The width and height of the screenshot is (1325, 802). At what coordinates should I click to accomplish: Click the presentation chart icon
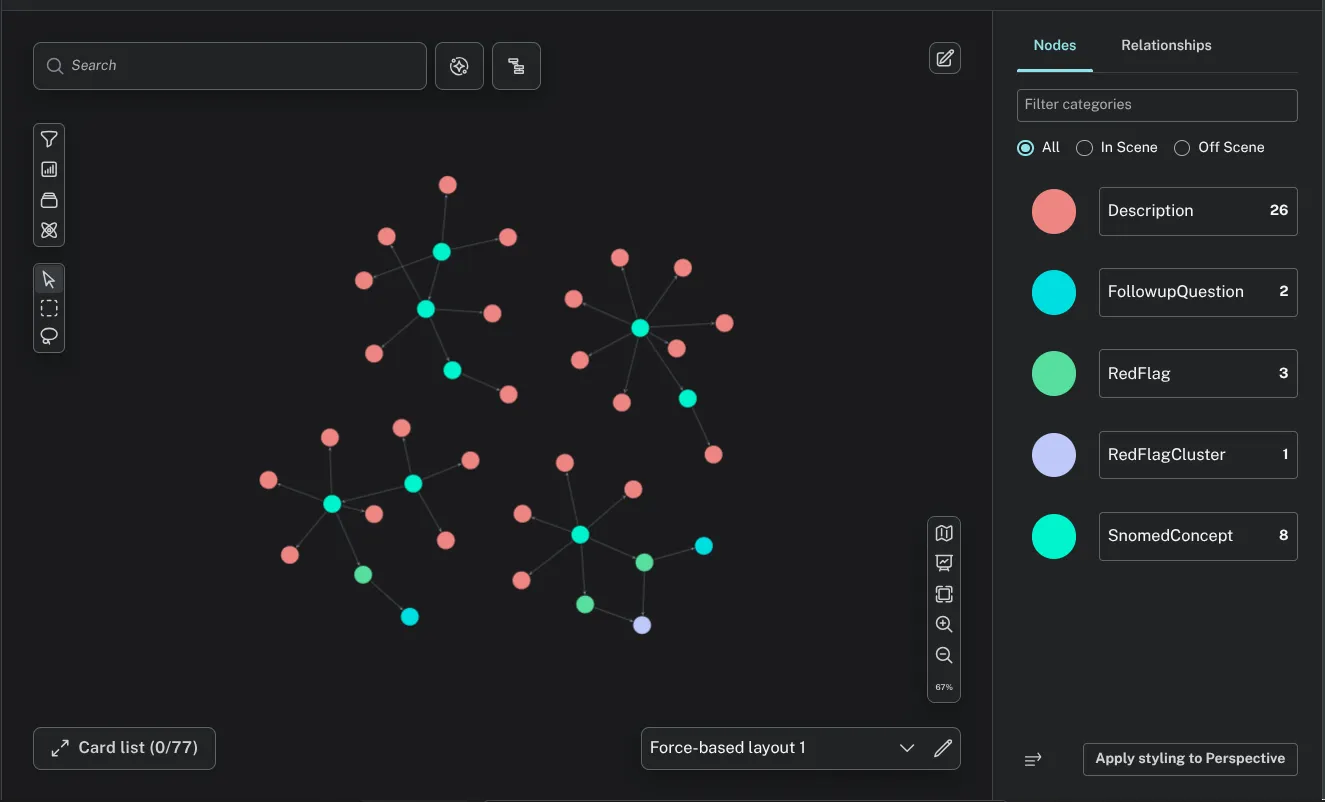(x=944, y=563)
